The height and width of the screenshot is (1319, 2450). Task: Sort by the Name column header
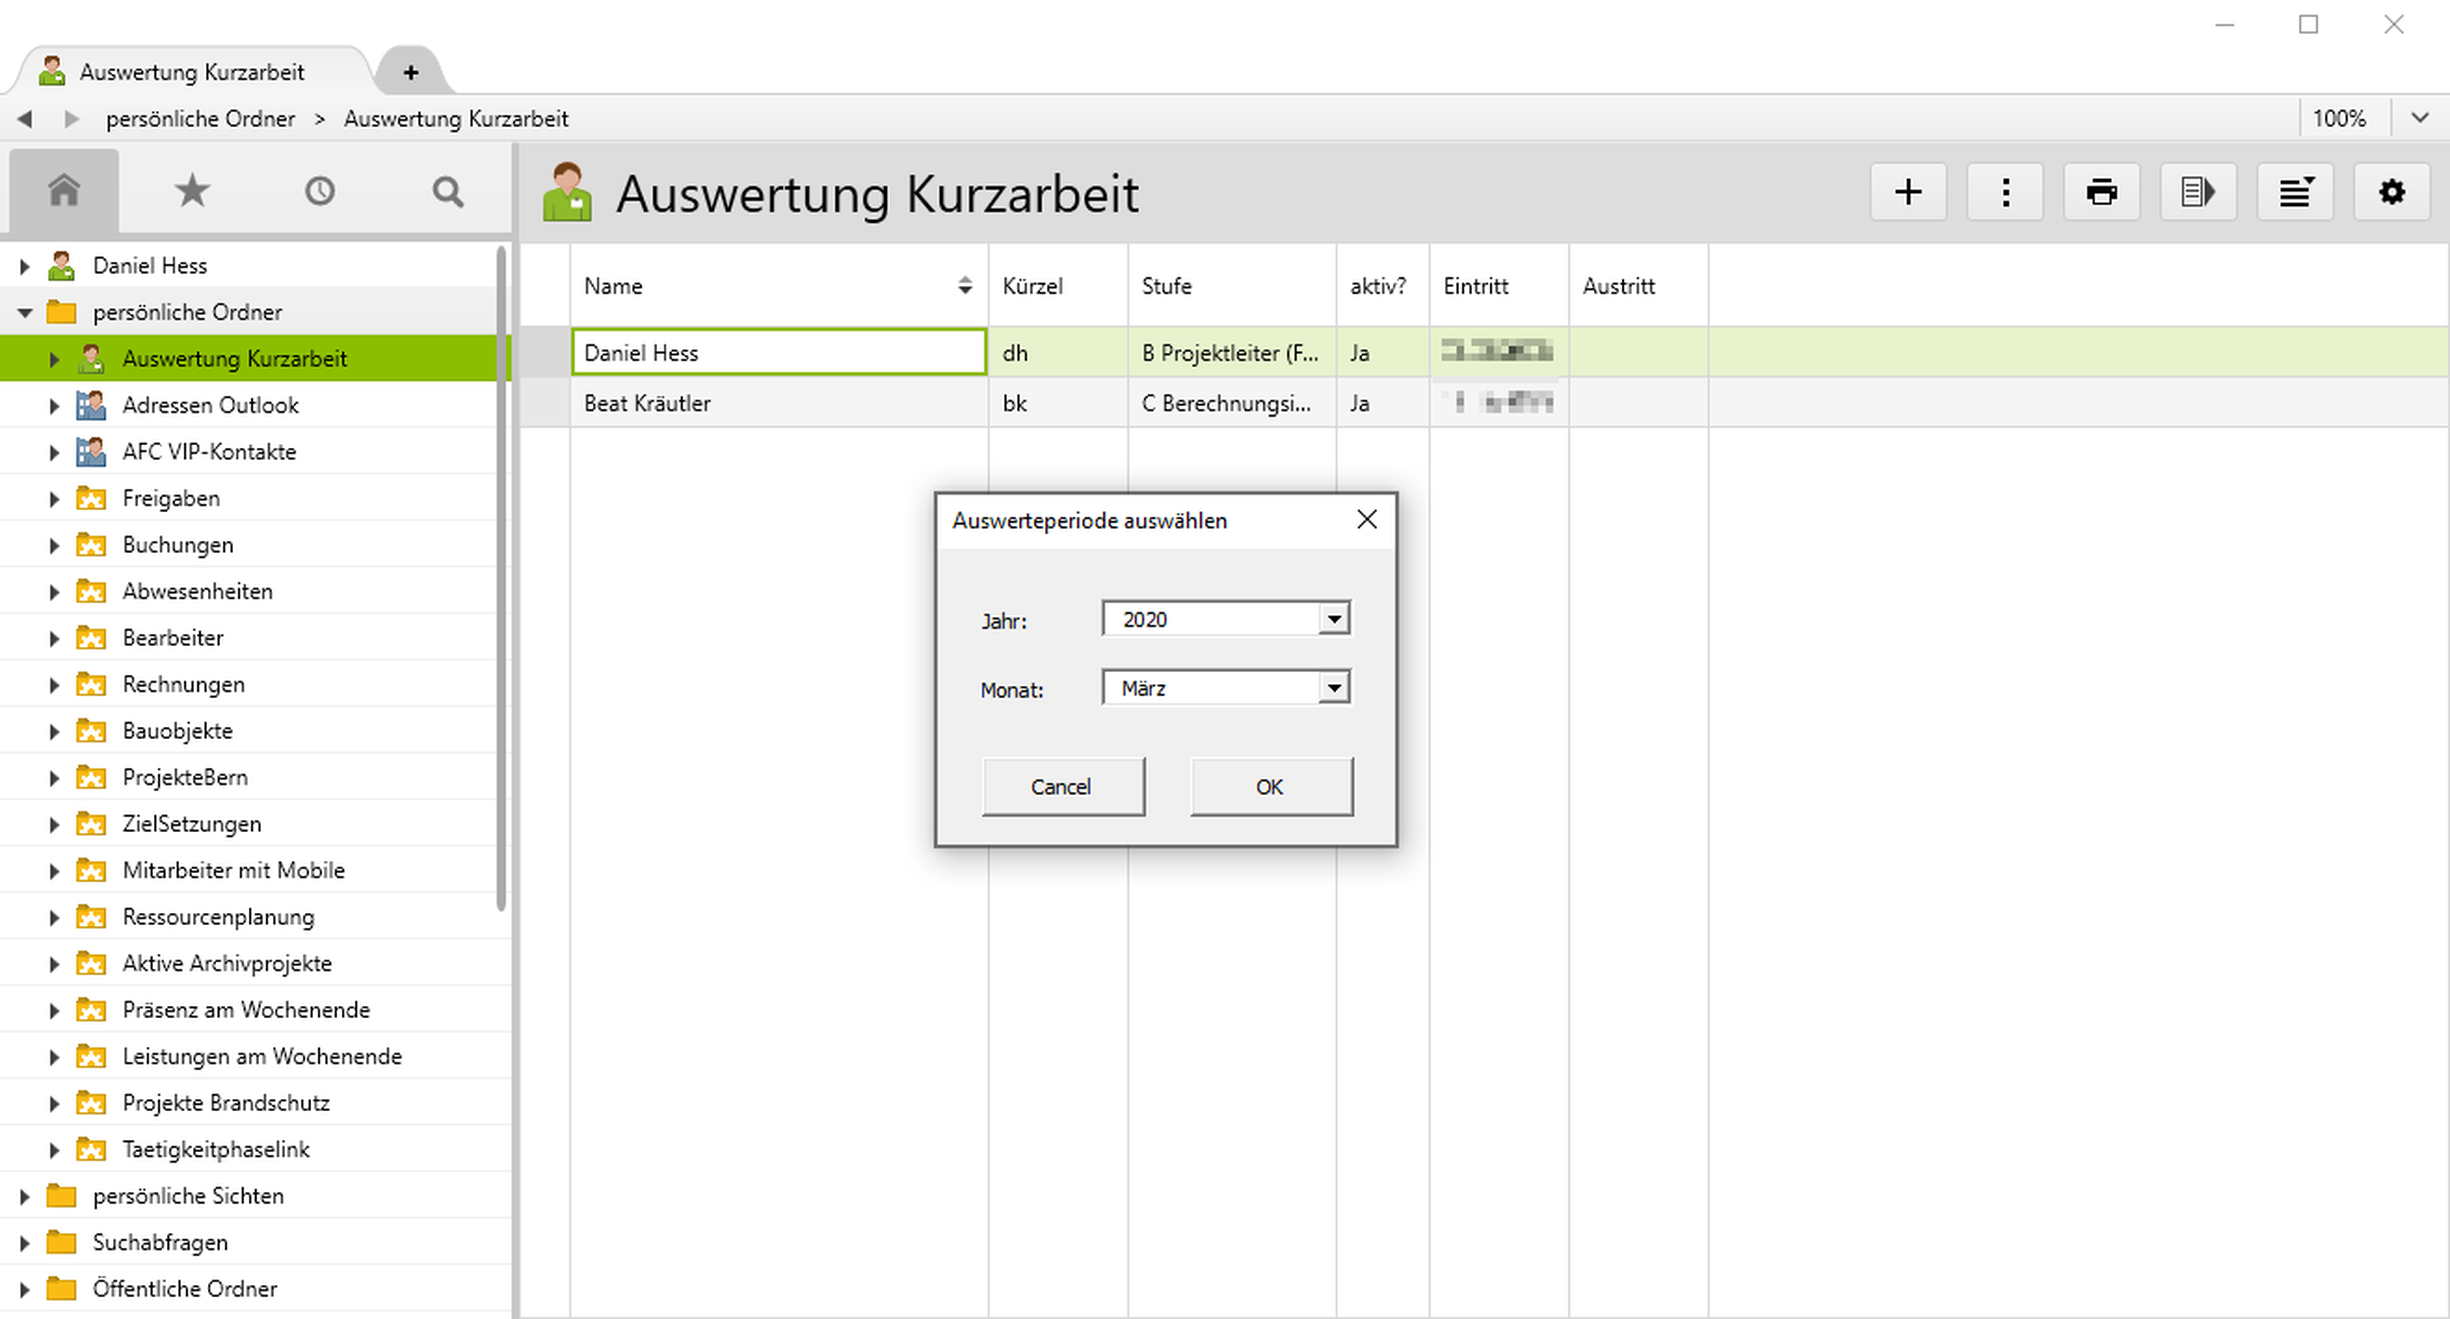pos(613,286)
